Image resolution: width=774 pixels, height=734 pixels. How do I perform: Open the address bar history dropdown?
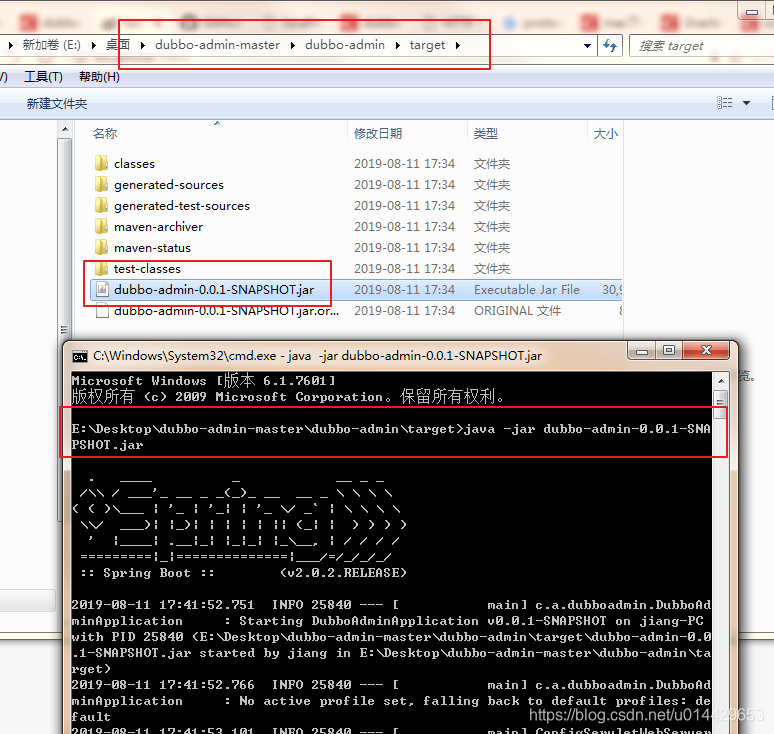click(587, 46)
